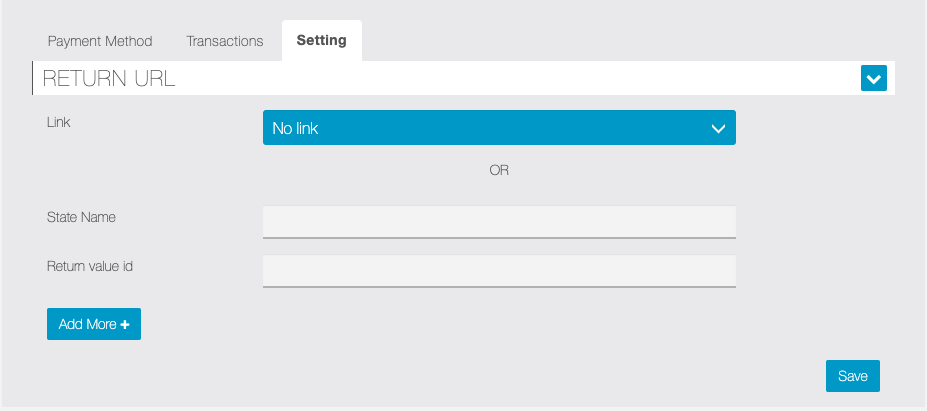The height and width of the screenshot is (411, 927).
Task: Focus the State Name input field
Action: click(x=499, y=222)
